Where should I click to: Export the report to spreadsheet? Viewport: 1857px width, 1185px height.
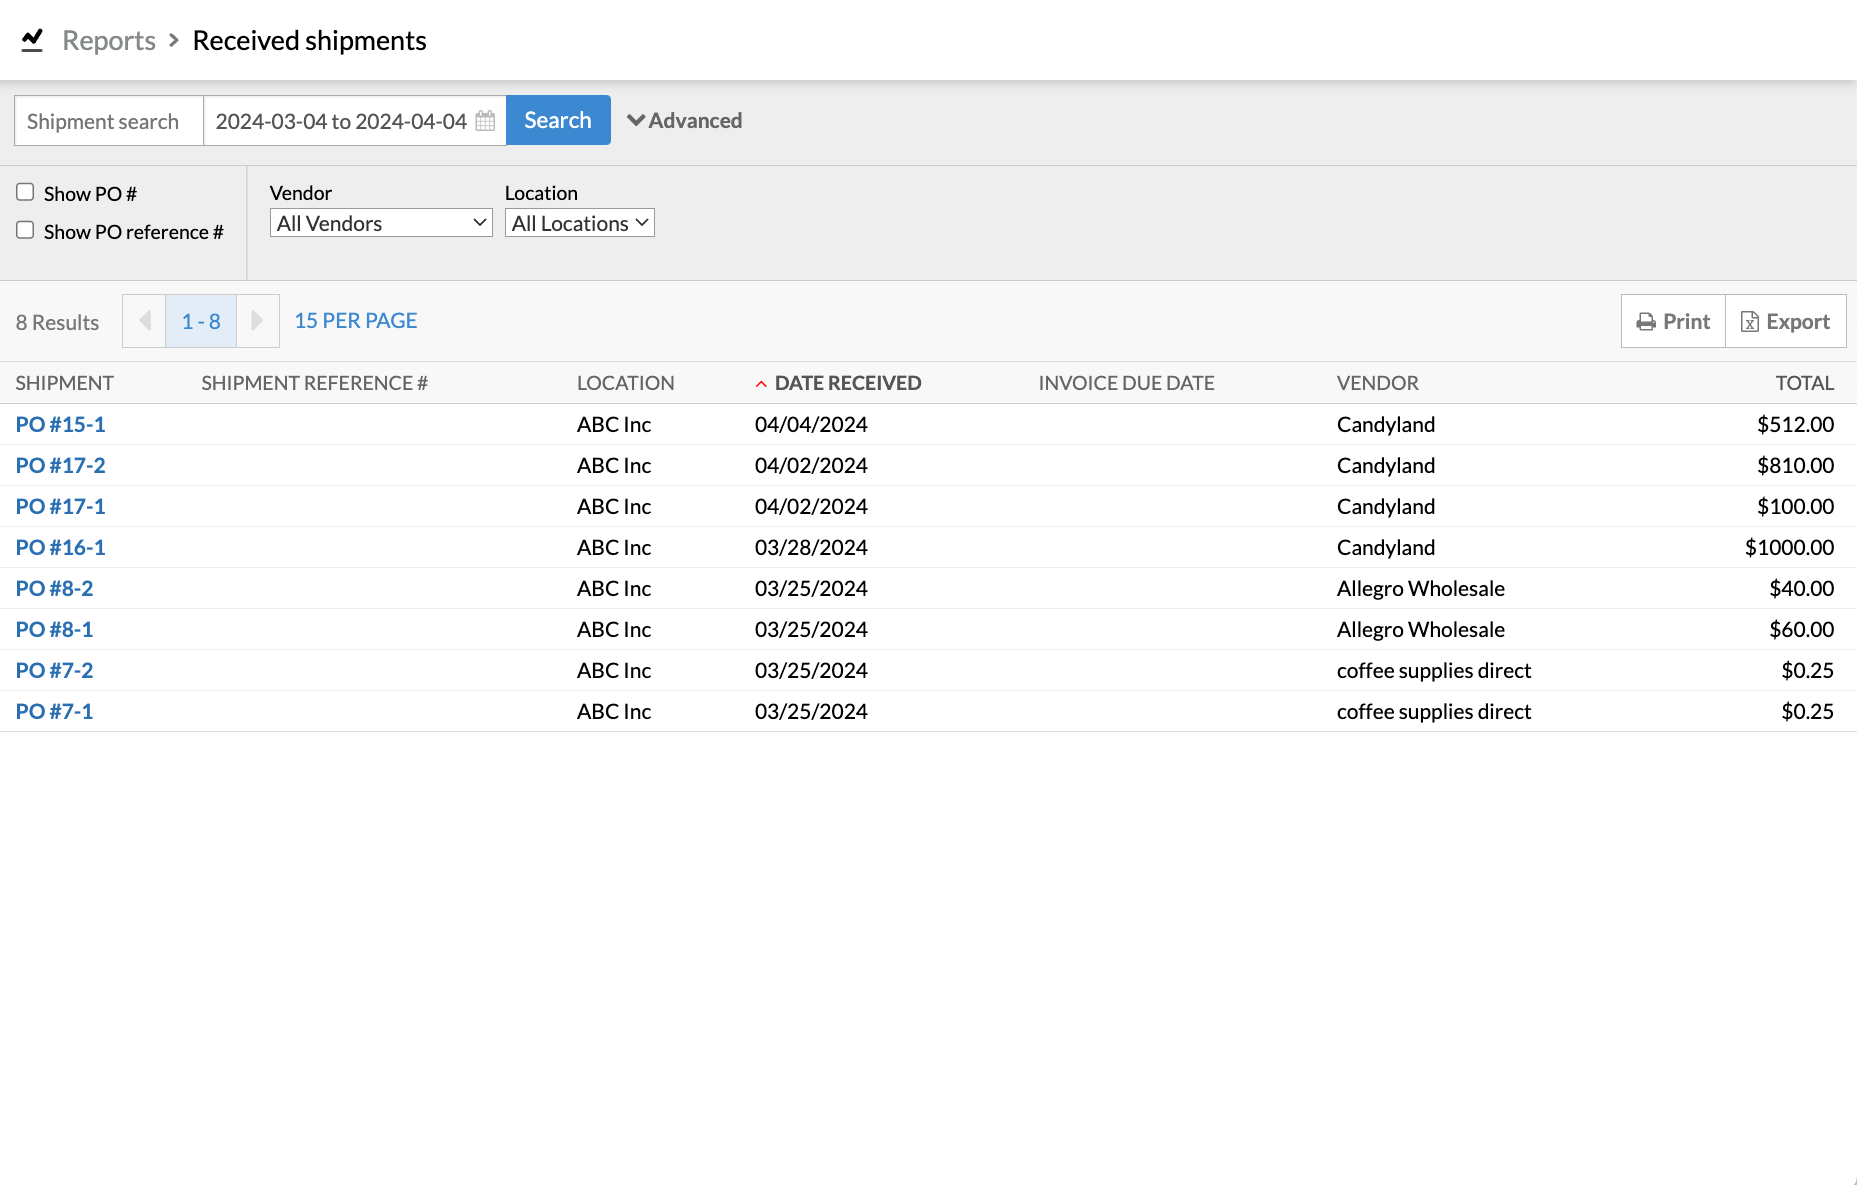click(1785, 321)
